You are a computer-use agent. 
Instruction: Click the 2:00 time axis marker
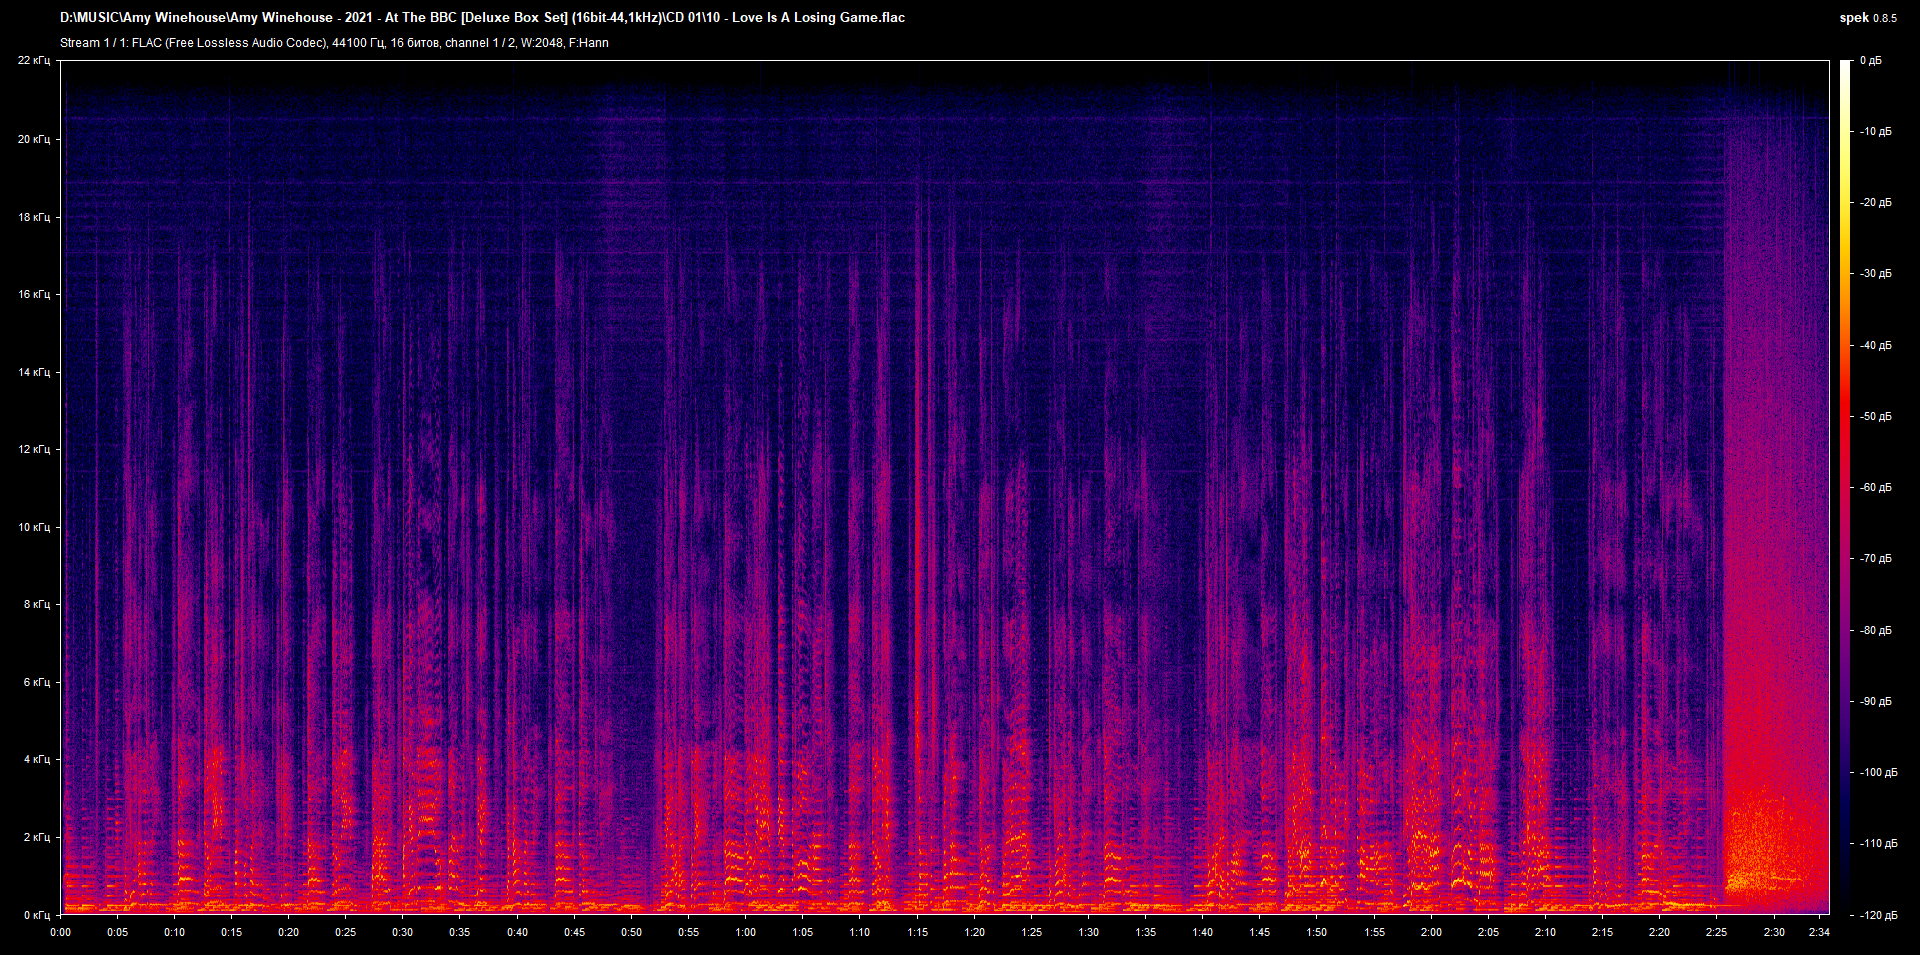pyautogui.click(x=1431, y=932)
